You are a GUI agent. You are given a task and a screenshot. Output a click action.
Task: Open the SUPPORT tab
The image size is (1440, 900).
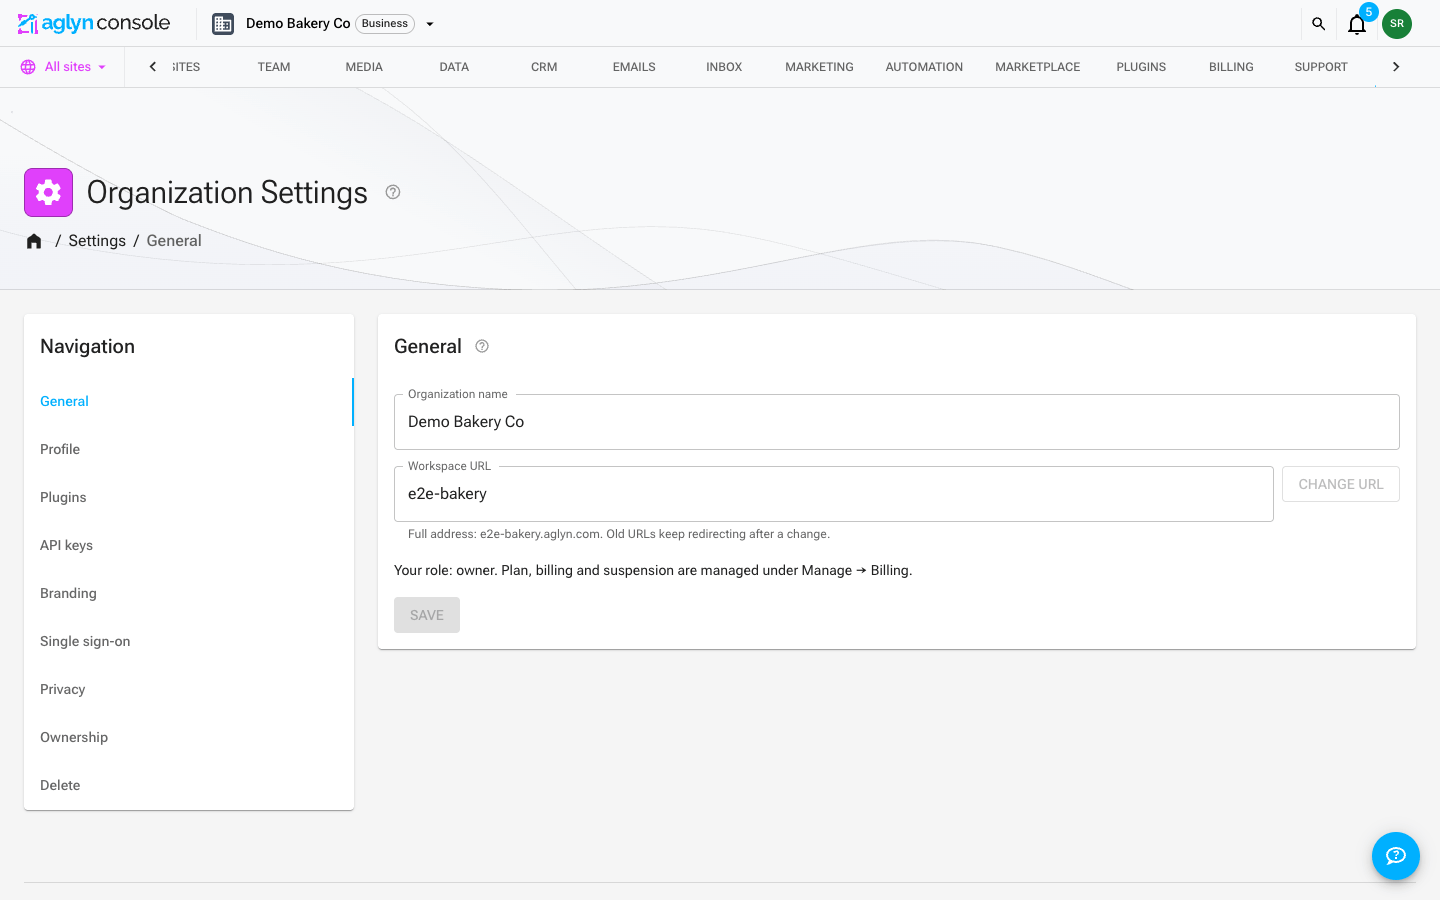point(1321,67)
